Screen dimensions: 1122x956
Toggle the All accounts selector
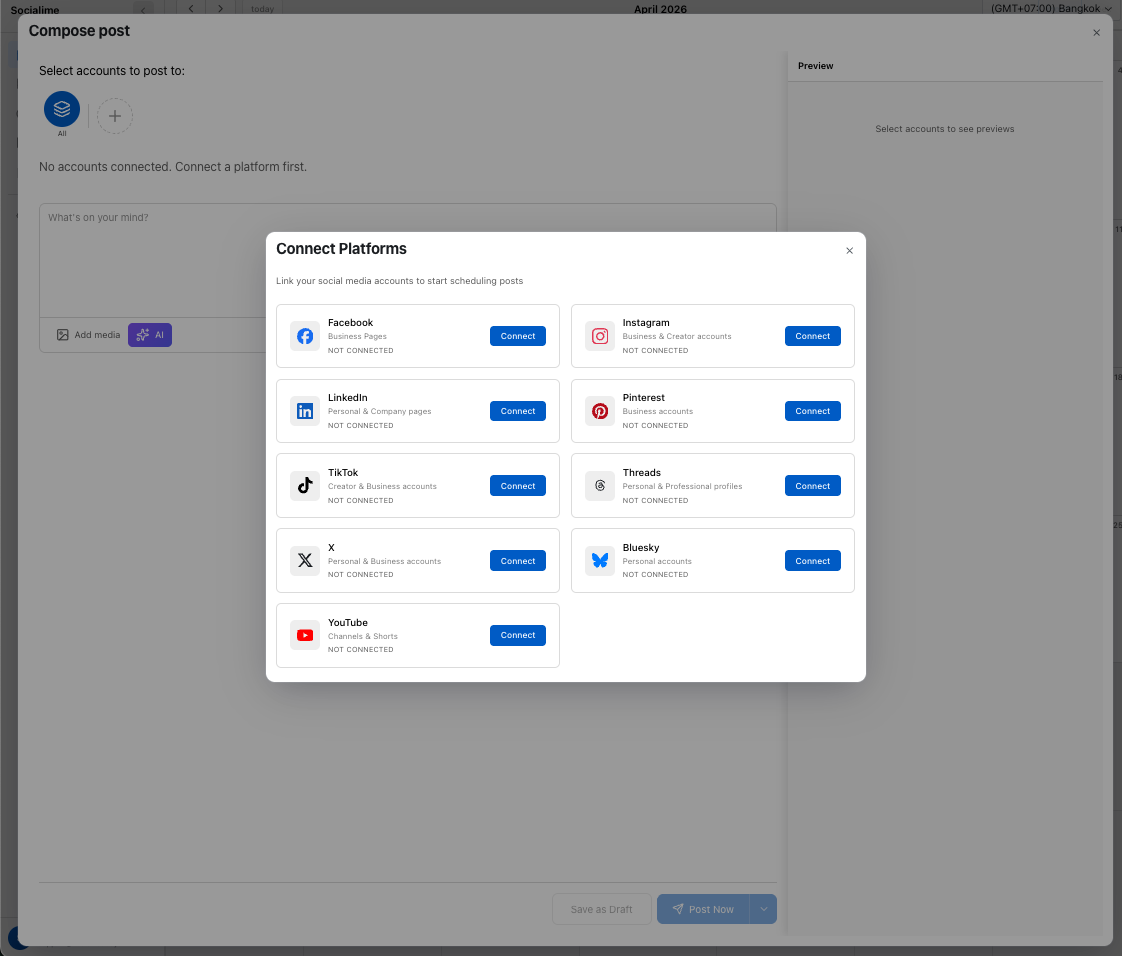click(61, 108)
